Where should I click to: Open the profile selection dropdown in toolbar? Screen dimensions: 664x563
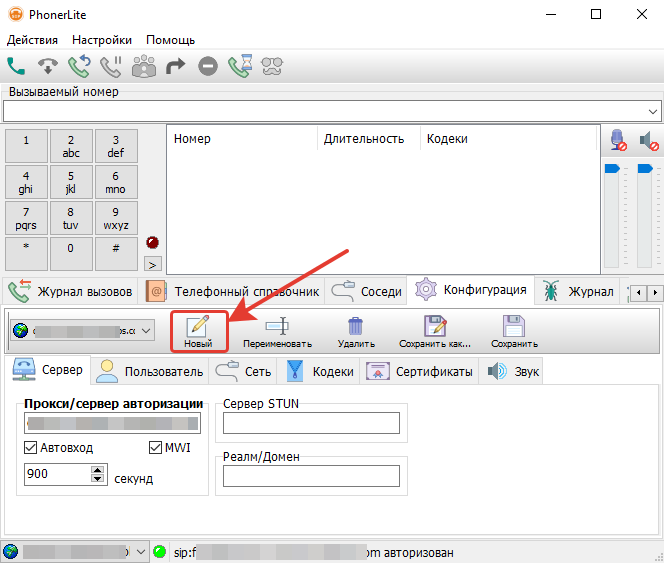click(147, 329)
